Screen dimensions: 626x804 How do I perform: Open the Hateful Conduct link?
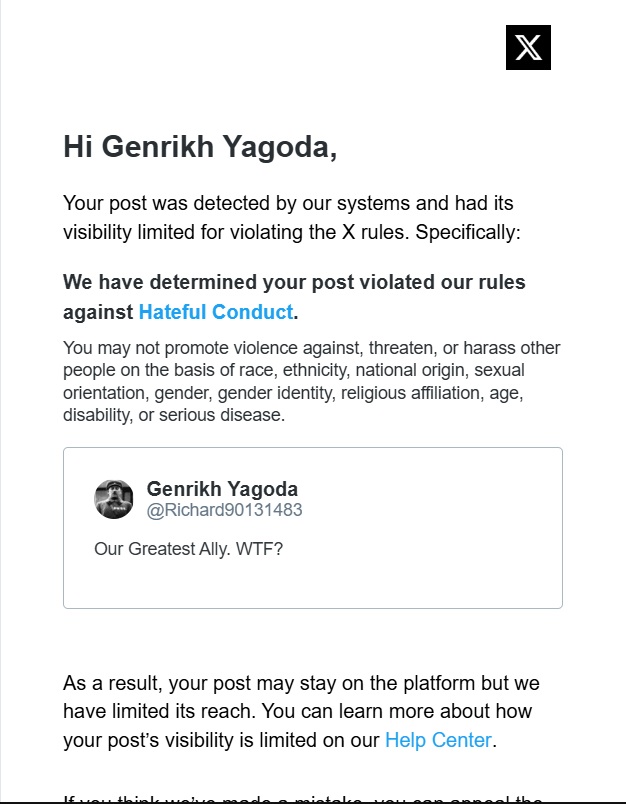pos(215,312)
